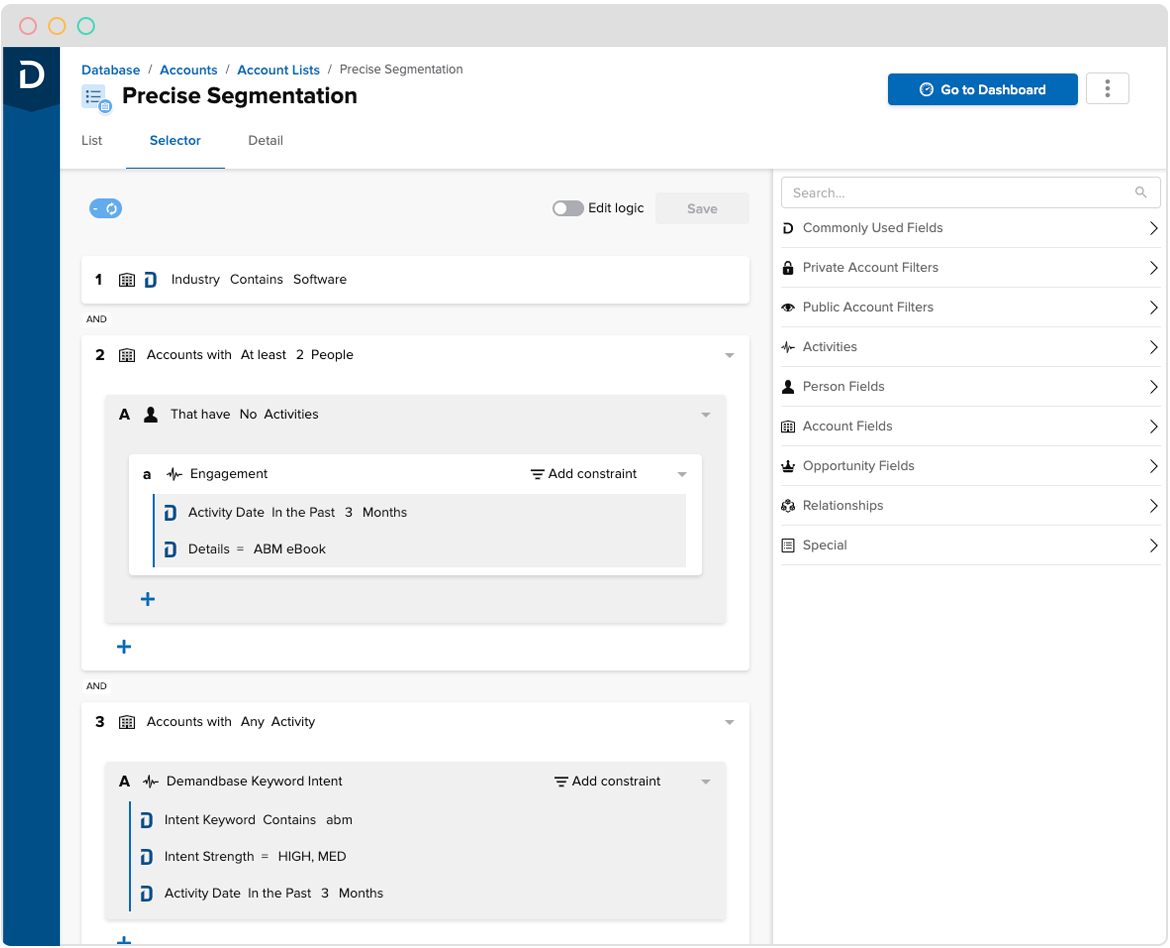
Task: Click the icon beside Opportunity Fields
Action: pyautogui.click(x=788, y=465)
